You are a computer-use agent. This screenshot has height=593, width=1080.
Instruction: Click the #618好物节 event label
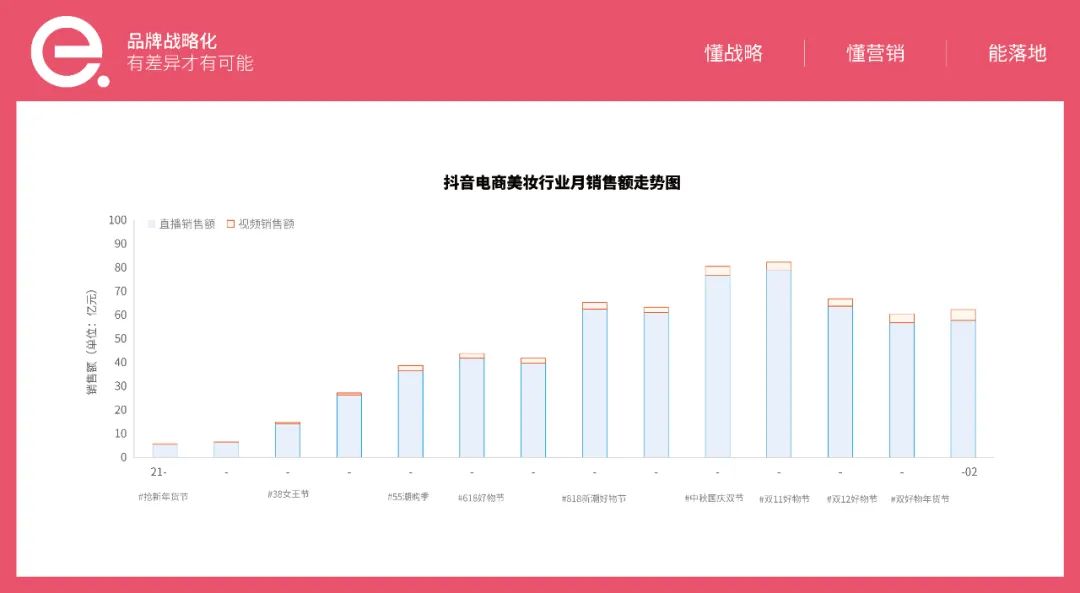pyautogui.click(x=481, y=497)
